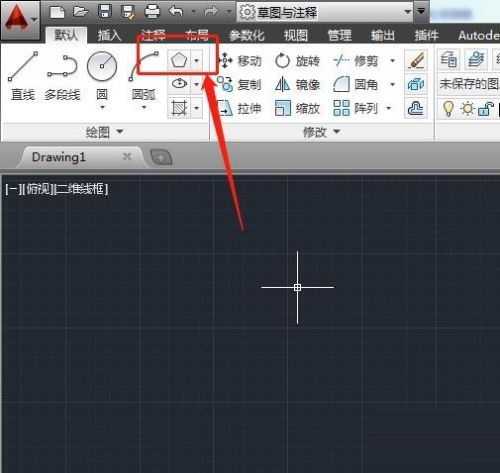Activate the Rotate (旋转) tool

tap(297, 61)
